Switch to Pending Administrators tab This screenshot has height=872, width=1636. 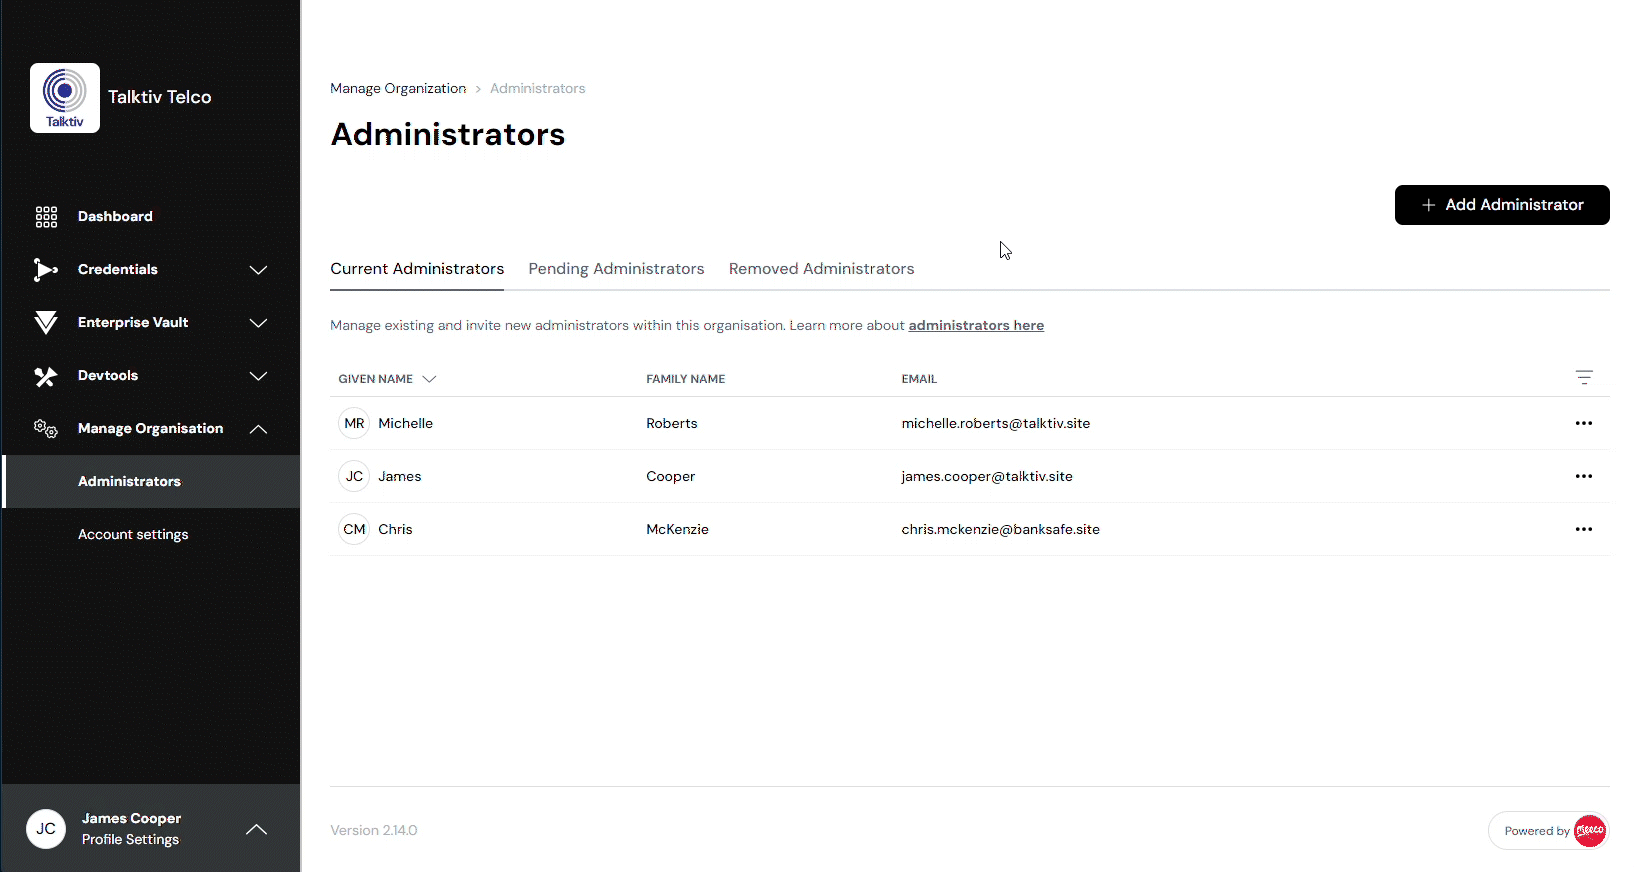point(616,269)
